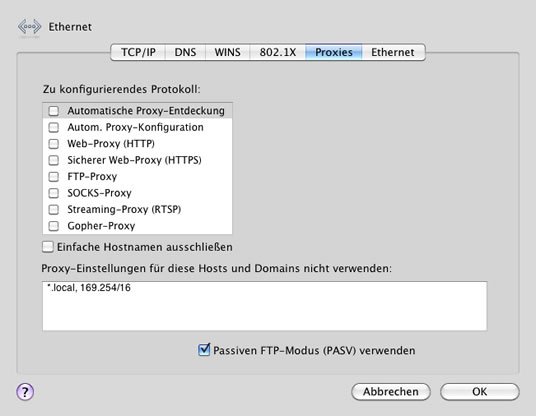
Task: Check Autom. Proxy-Konfiguration option
Action: pyautogui.click(x=54, y=127)
